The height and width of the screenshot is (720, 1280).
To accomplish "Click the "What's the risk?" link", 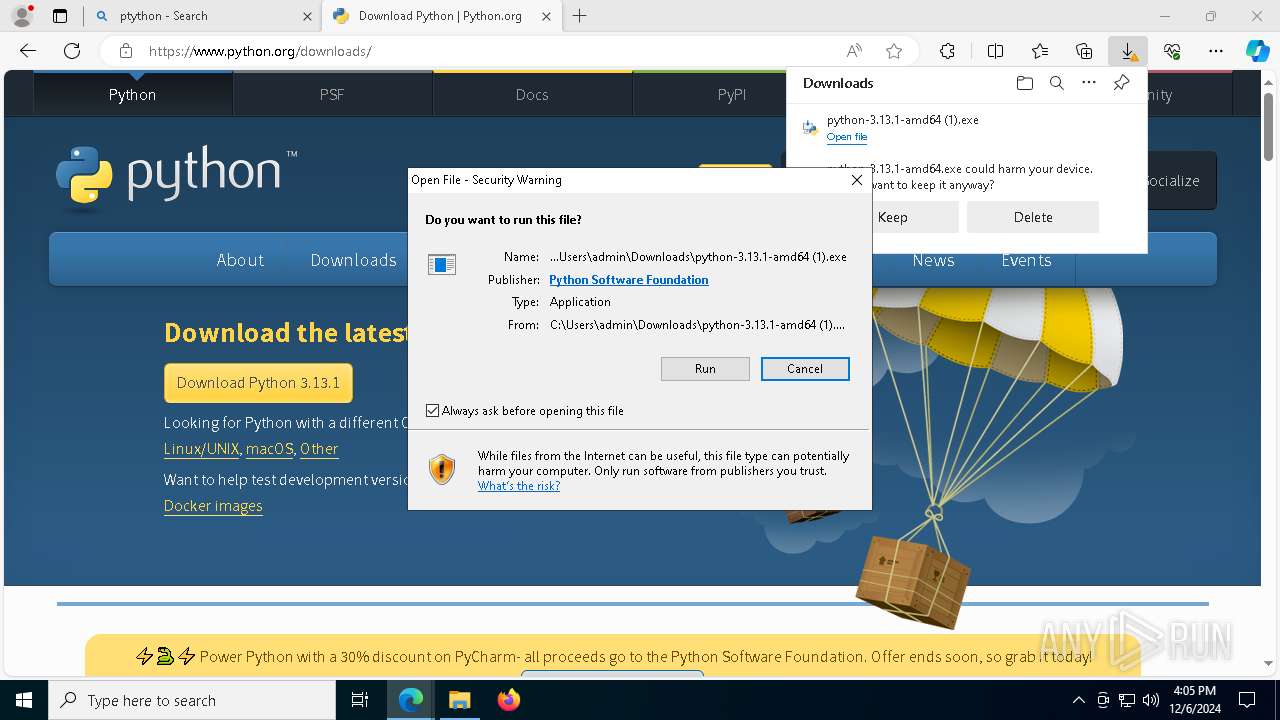I will coord(519,486).
